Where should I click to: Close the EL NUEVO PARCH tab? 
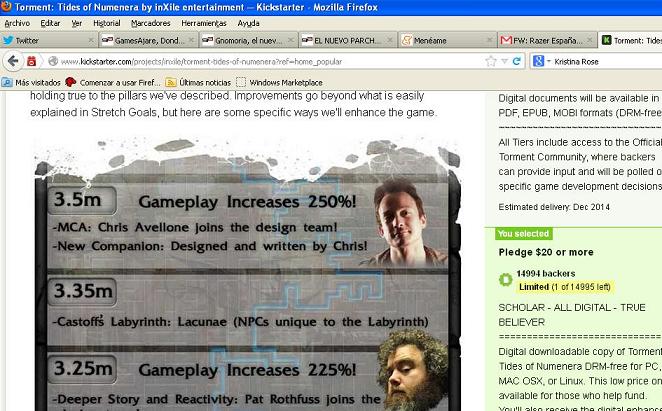(x=390, y=40)
